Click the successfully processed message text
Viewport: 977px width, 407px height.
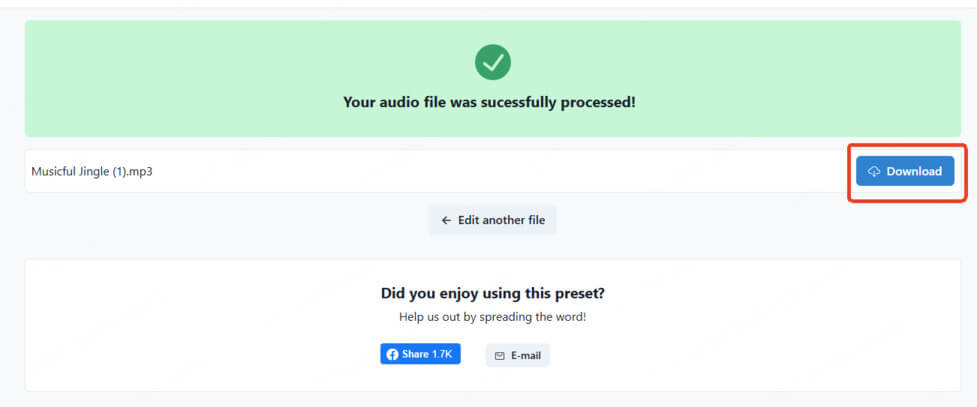[x=489, y=102]
